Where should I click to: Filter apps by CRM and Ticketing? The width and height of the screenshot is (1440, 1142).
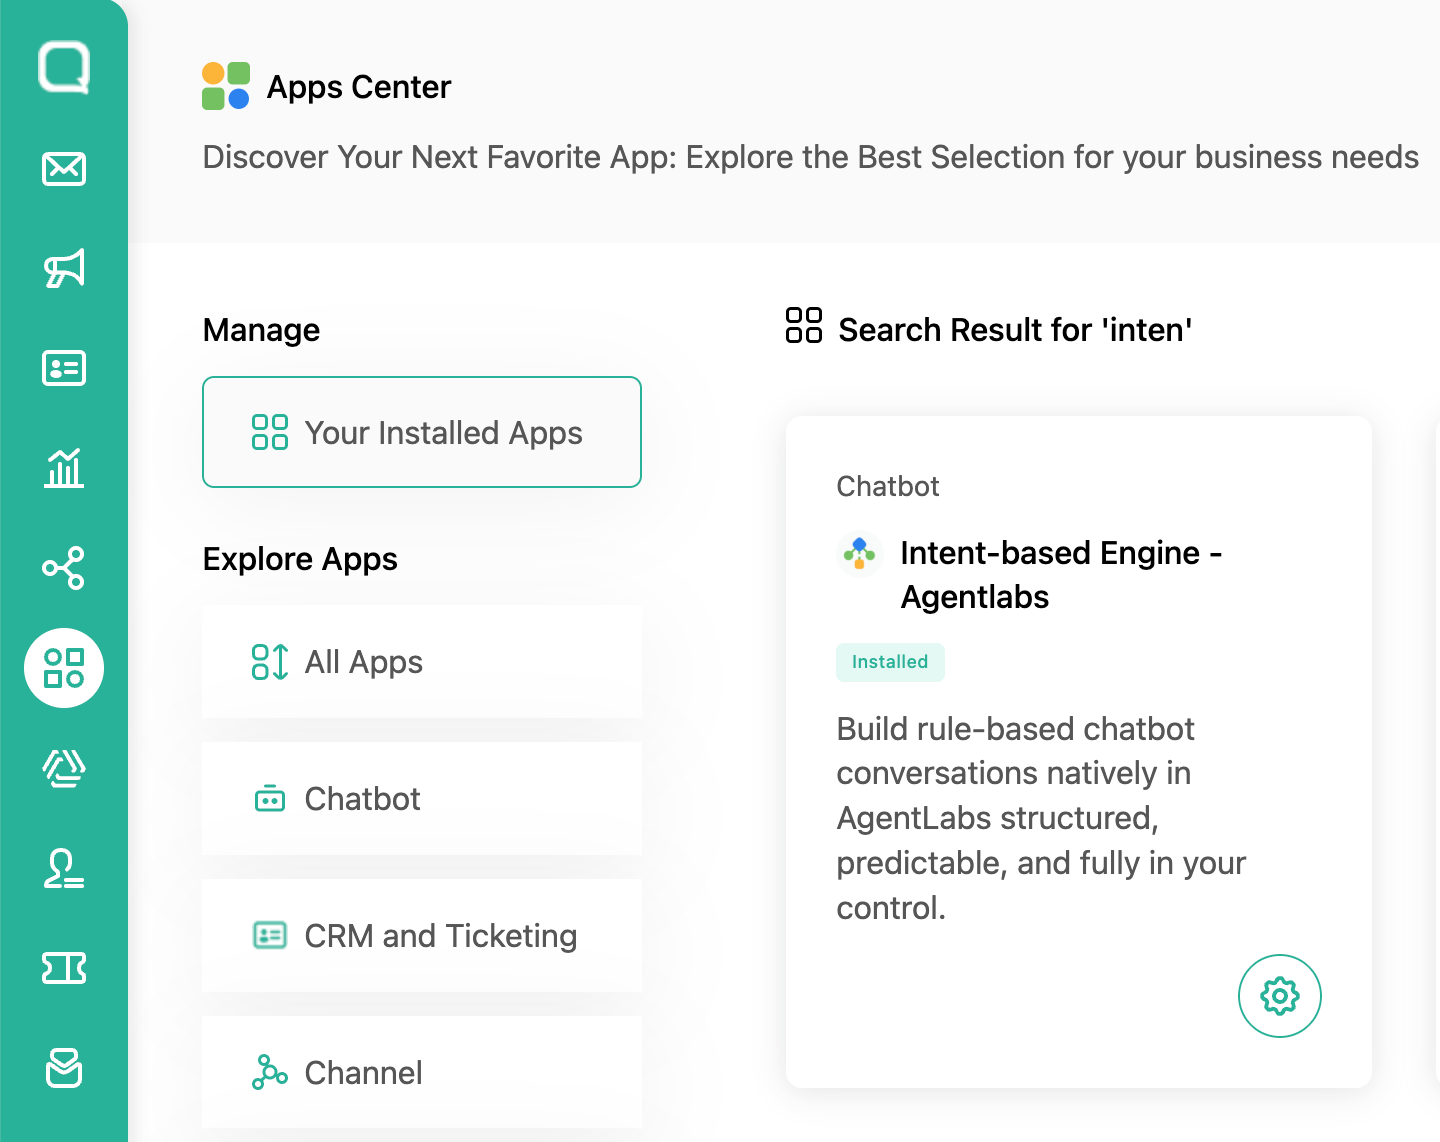[x=422, y=936]
